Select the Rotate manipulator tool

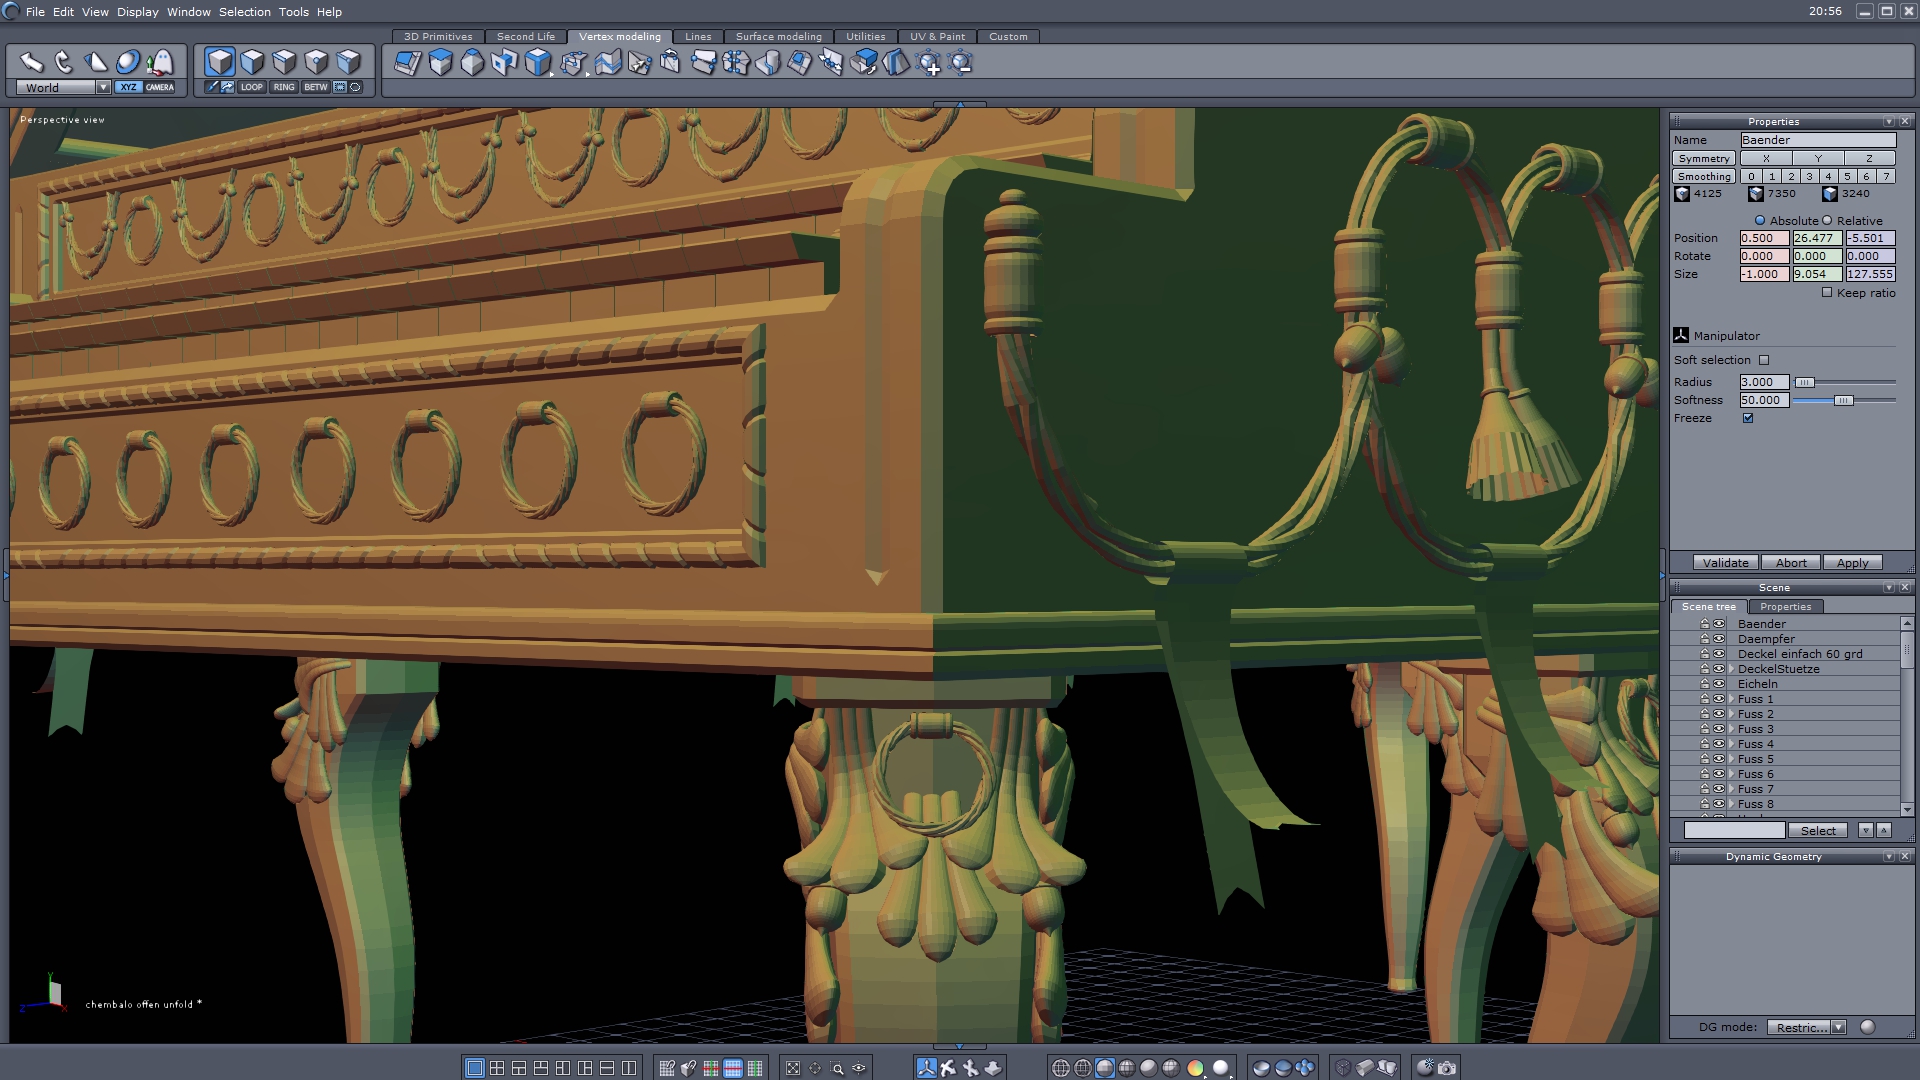pyautogui.click(x=63, y=62)
